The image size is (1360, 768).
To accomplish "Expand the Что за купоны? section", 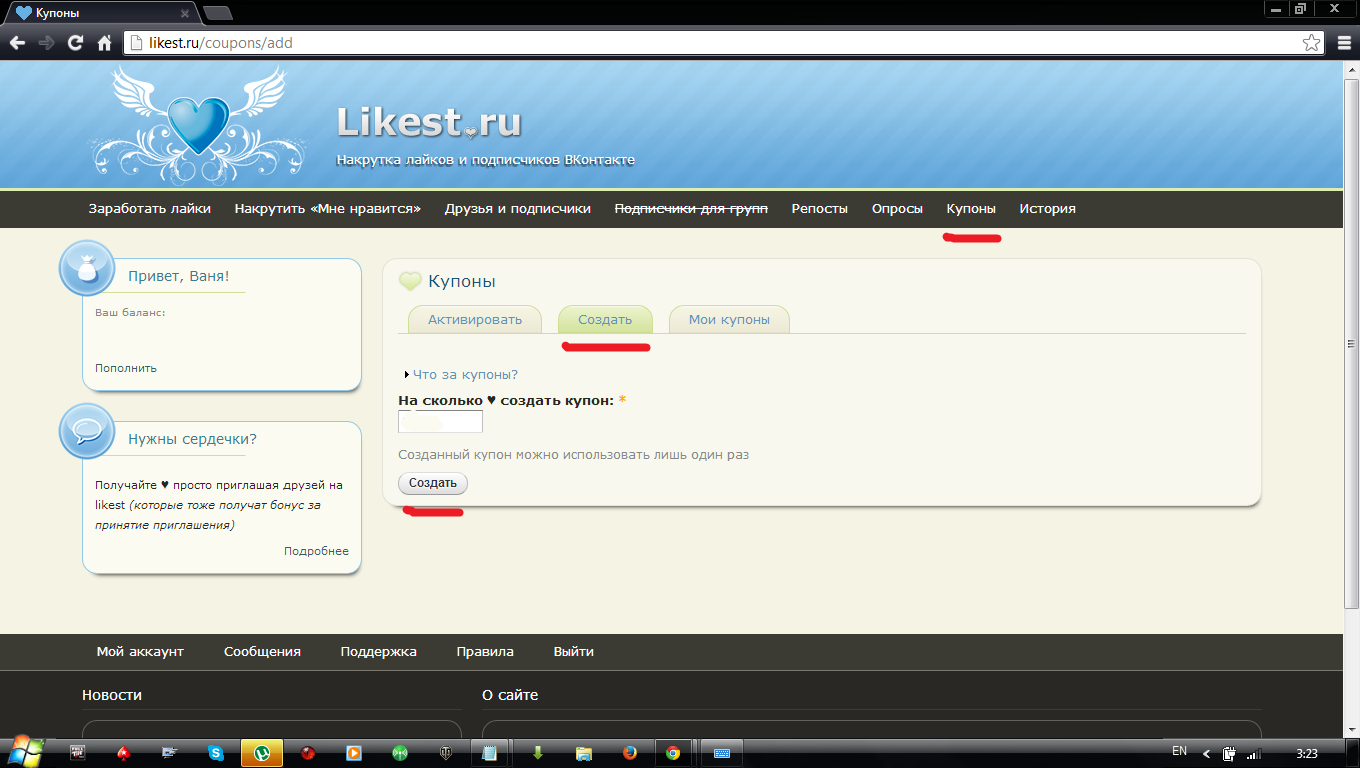I will coord(465,375).
